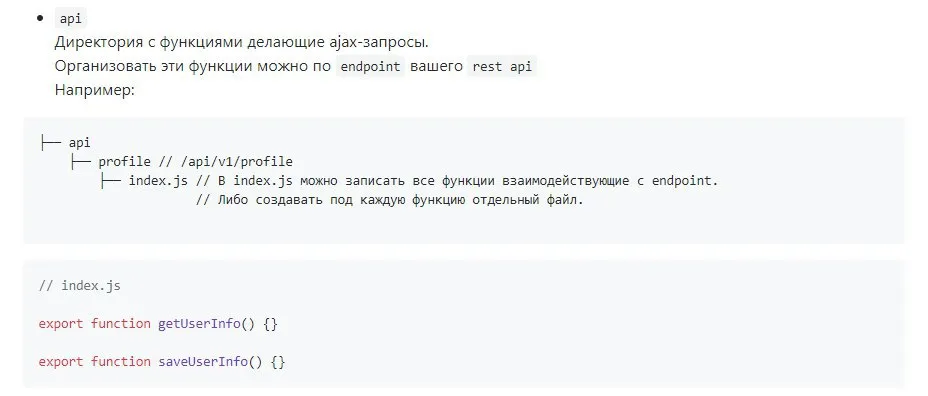This screenshot has height=396, width=928.
Task: Click the inline code word "endpoint"
Action: 370,66
